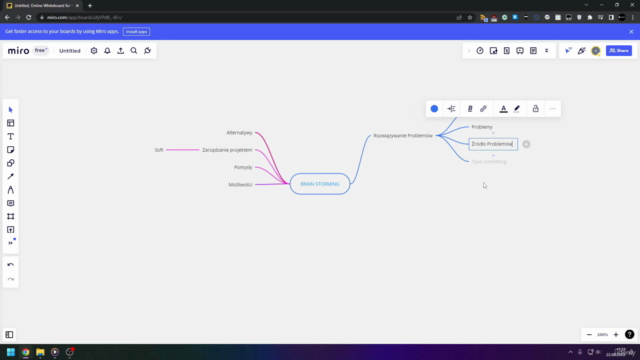Select the Frame tool
Screen dimensions: 640x360
[x=11, y=216]
